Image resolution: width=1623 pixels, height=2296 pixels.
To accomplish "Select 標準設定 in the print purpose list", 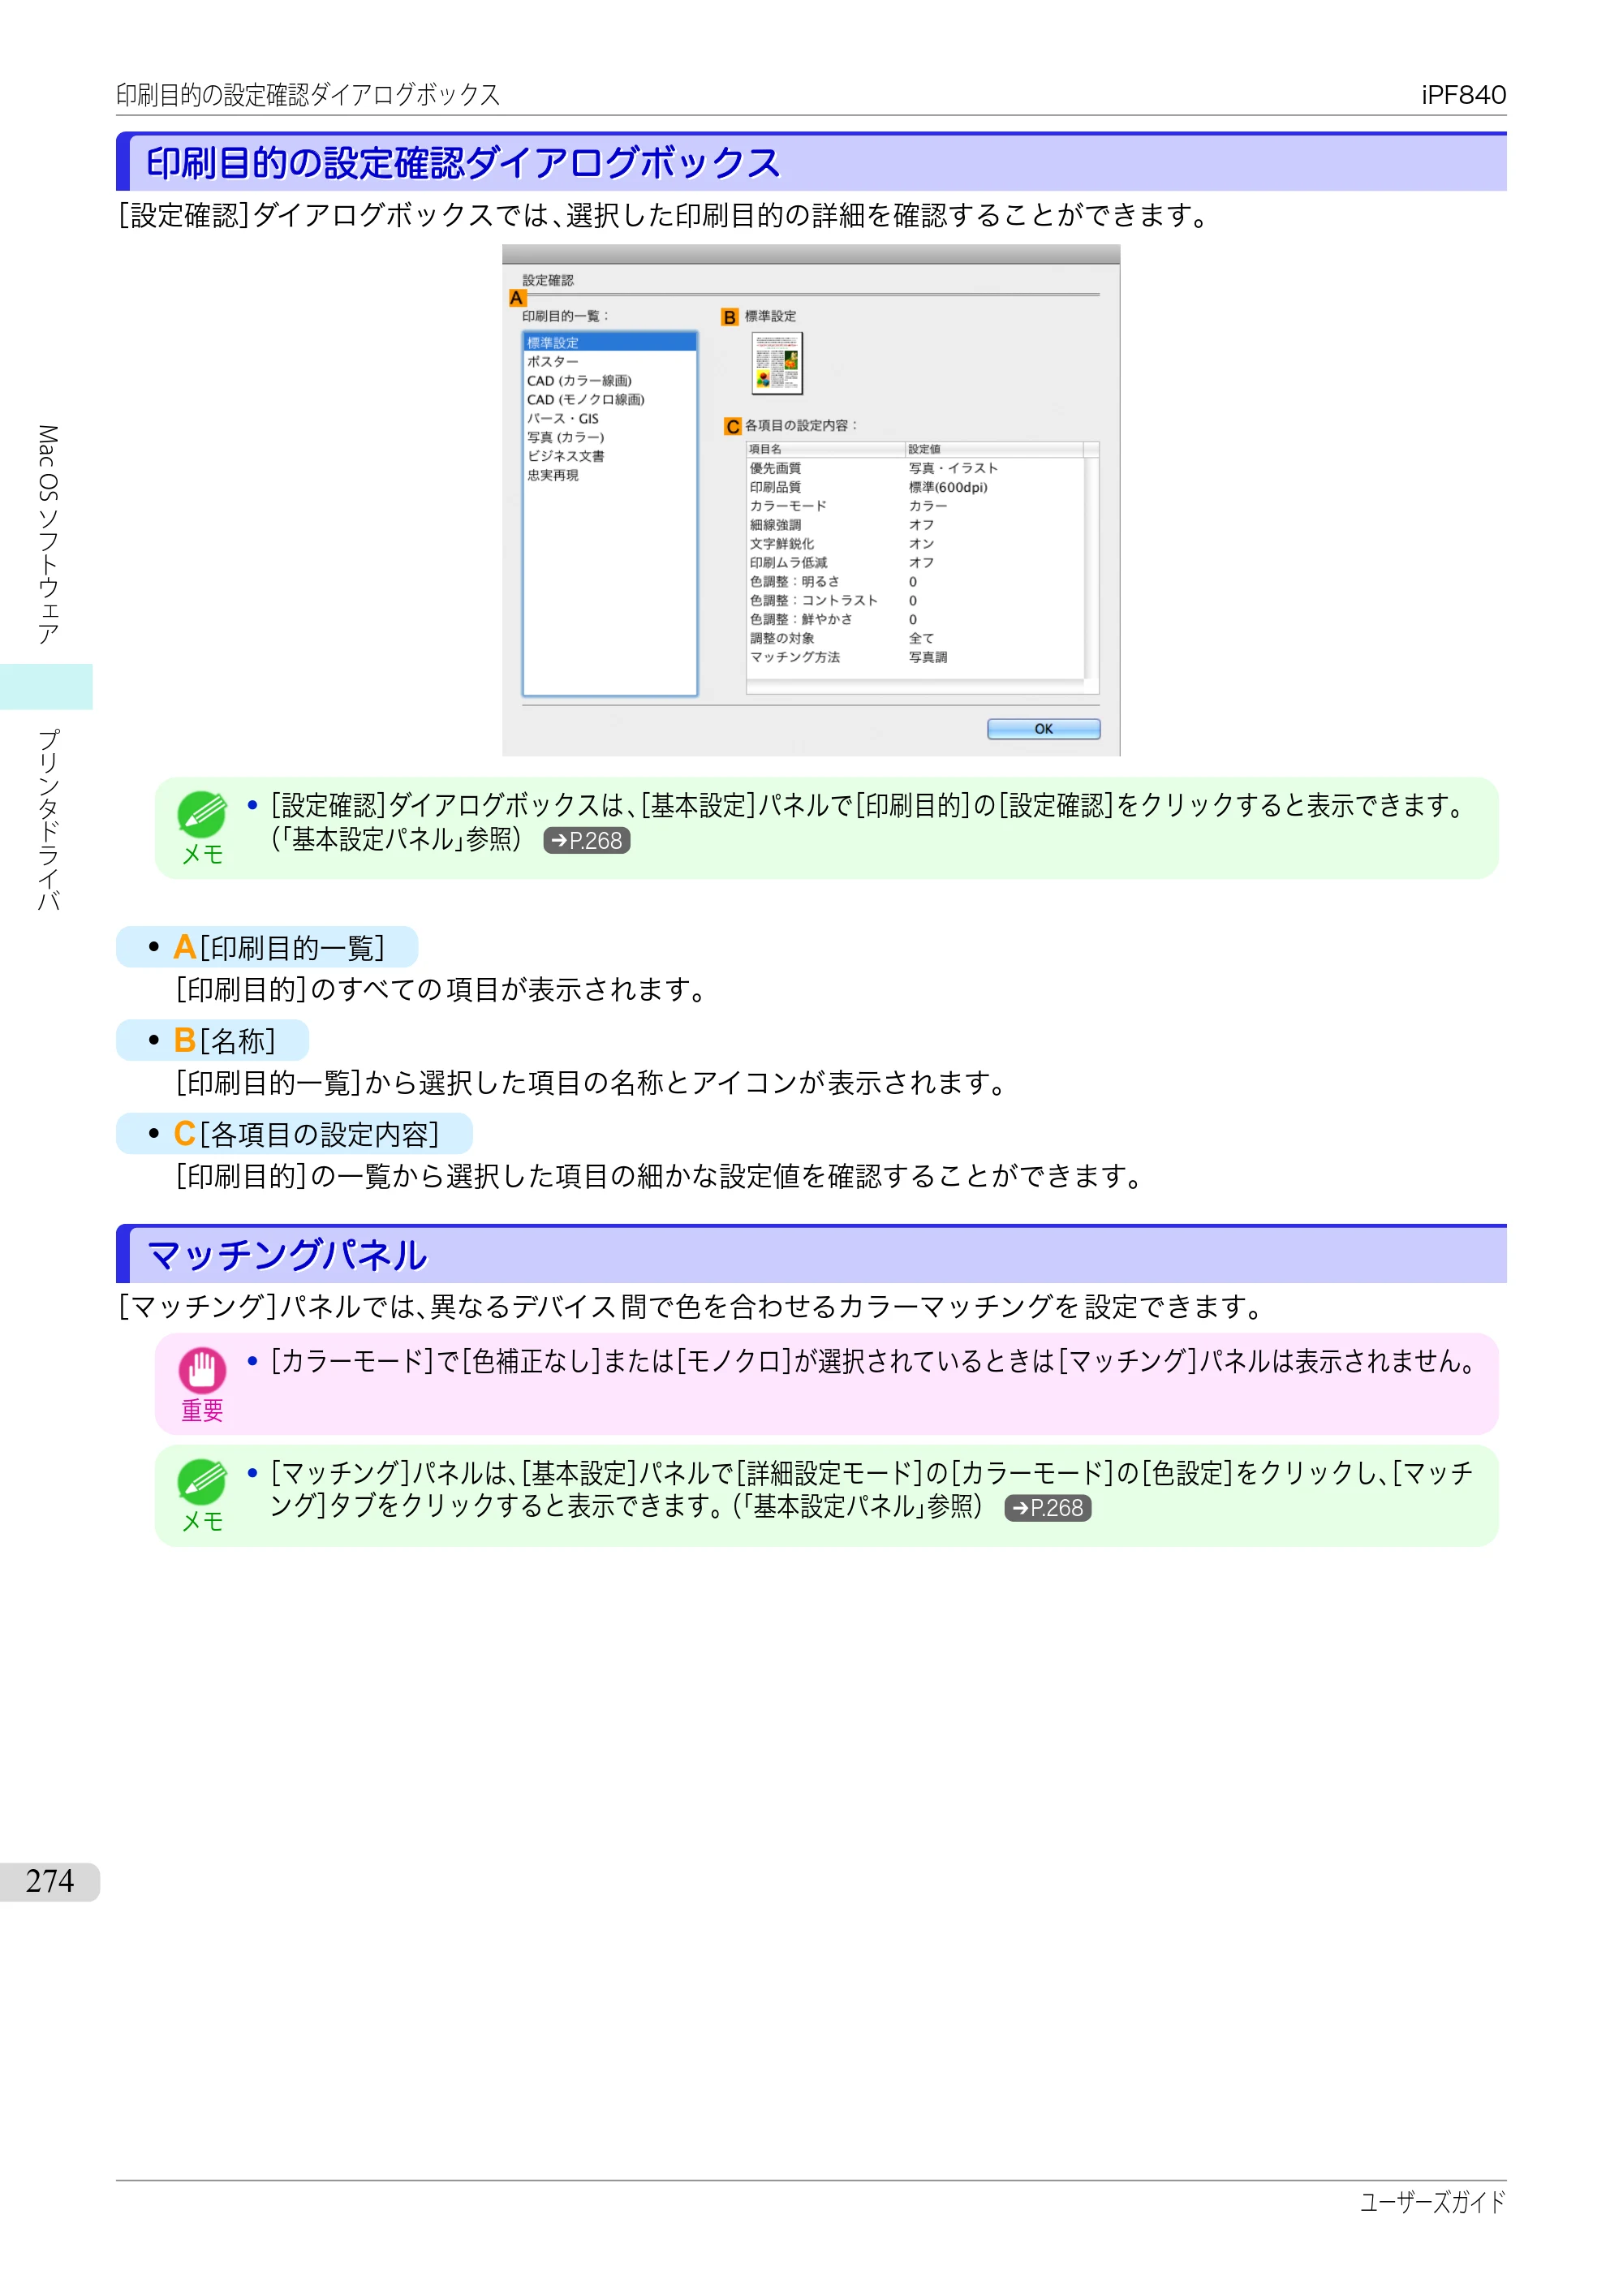I will [609, 343].
